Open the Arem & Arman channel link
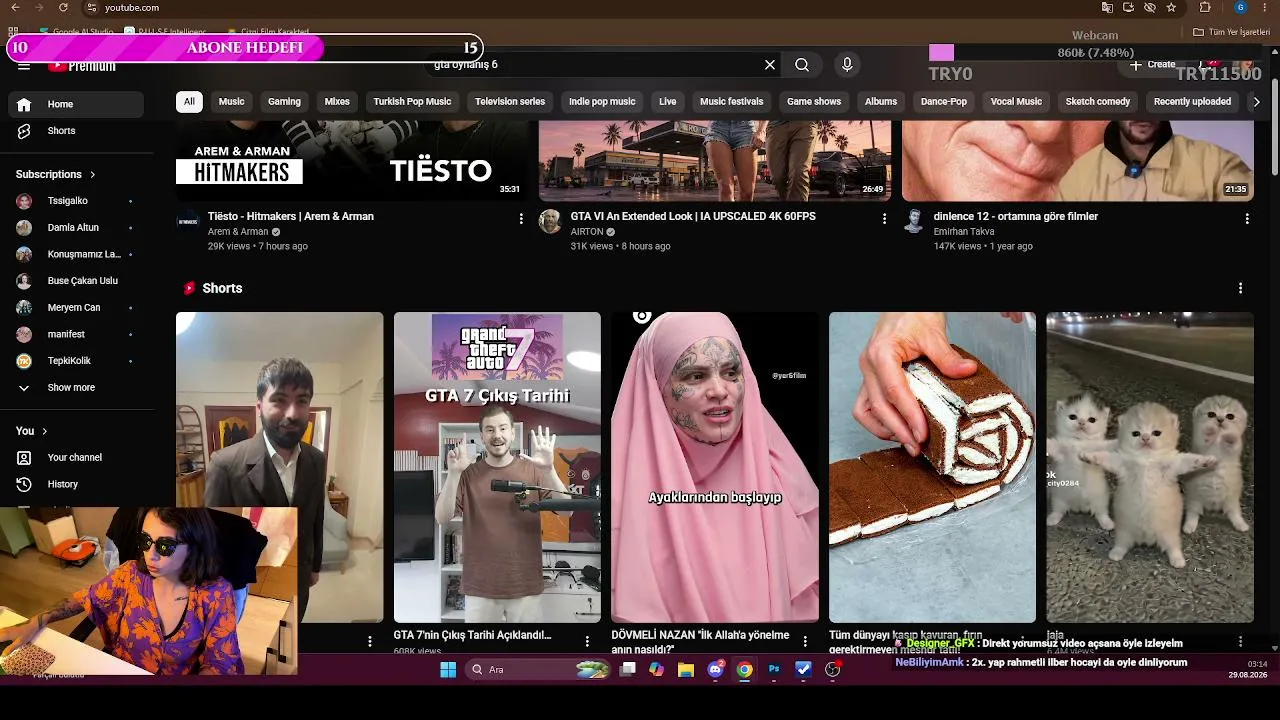1280x720 pixels. 238,232
